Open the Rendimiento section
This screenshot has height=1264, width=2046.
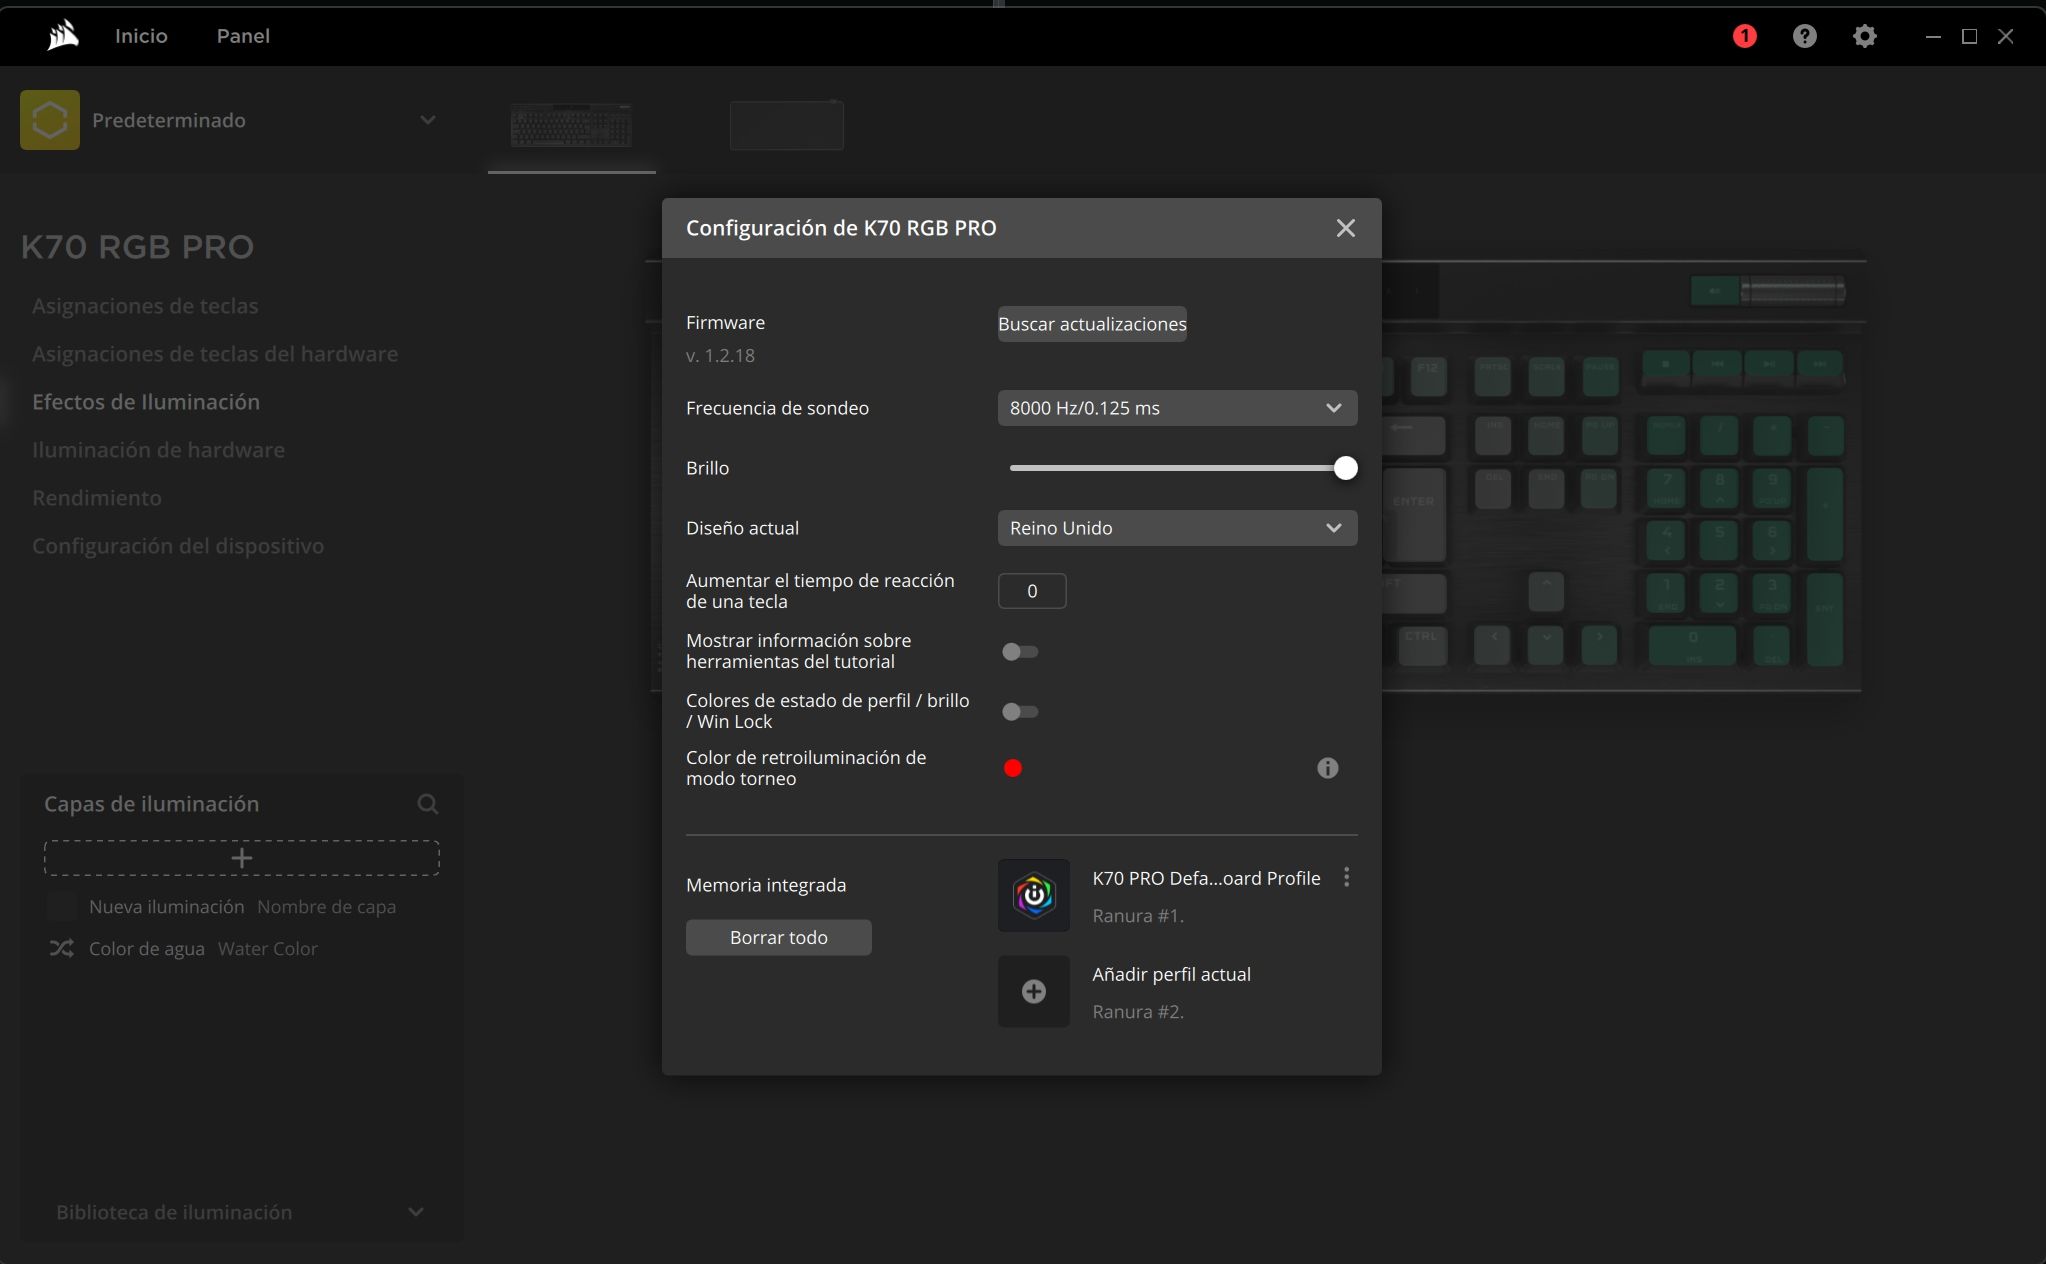click(x=97, y=498)
